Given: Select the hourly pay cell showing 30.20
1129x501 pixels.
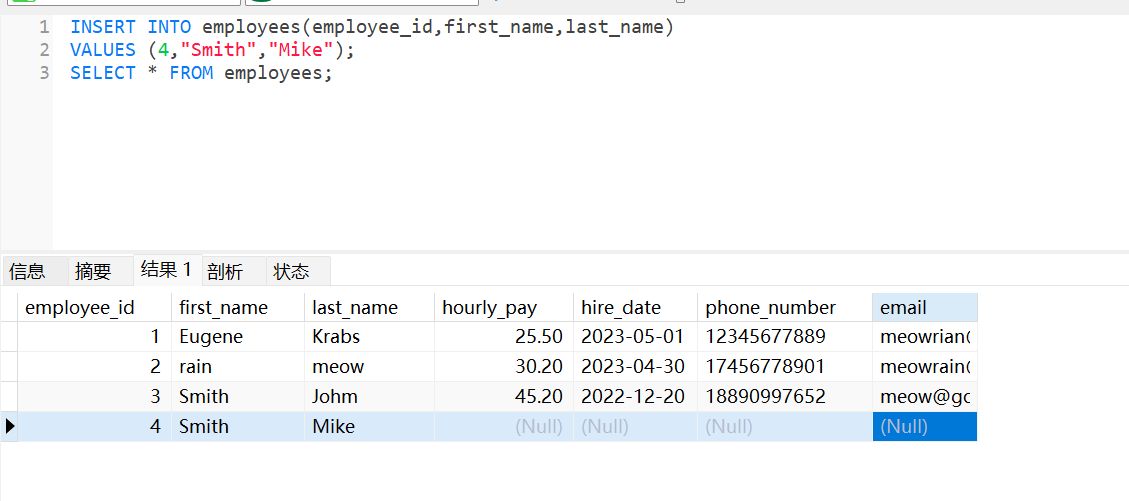Looking at the screenshot, I should click(538, 367).
